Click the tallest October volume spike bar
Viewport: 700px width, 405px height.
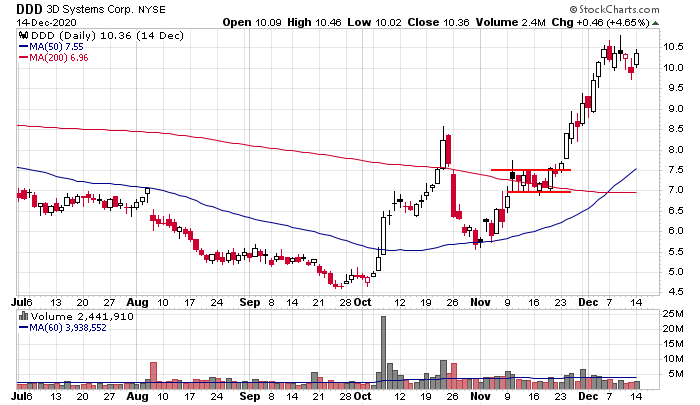(383, 353)
